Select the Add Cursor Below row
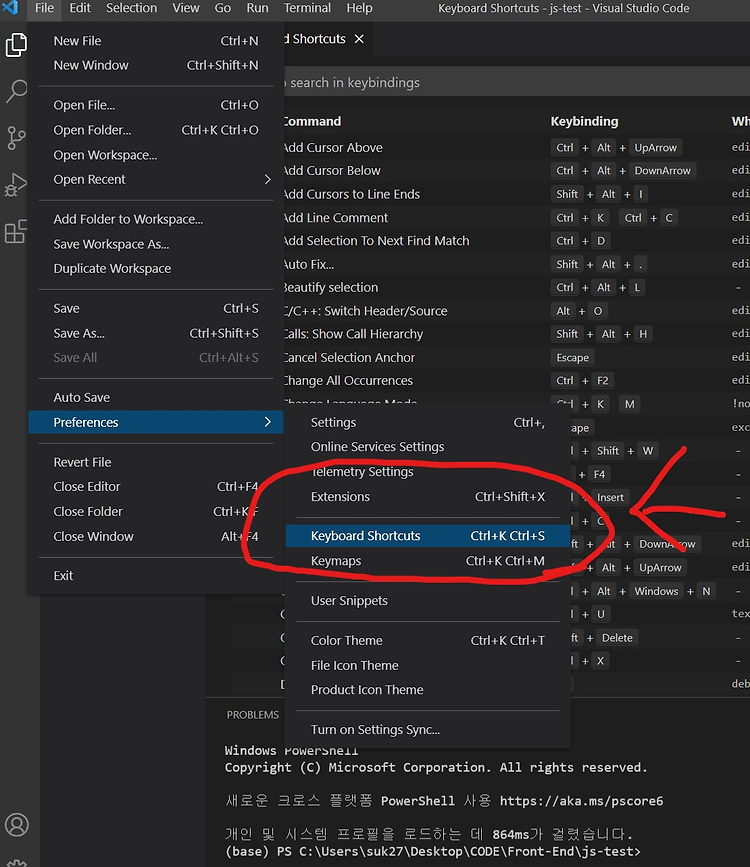This screenshot has width=750, height=867. click(517, 171)
